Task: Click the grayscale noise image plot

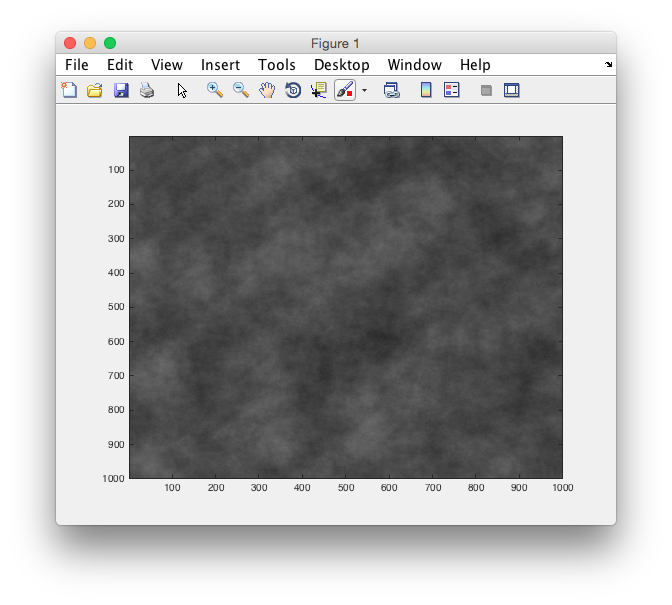Action: (346, 307)
